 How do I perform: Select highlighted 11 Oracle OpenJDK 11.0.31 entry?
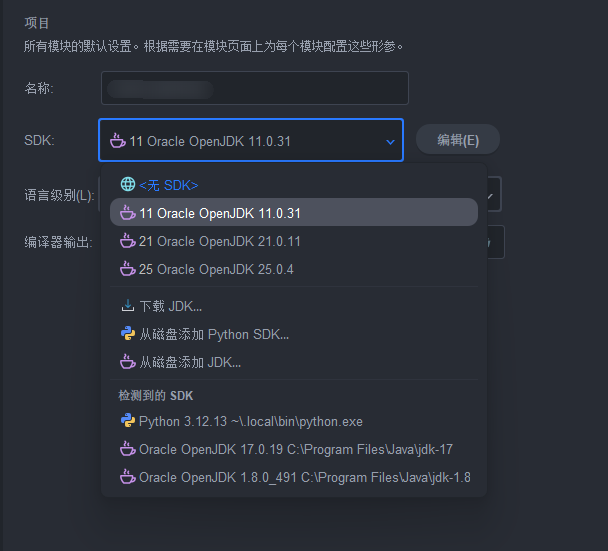coord(294,212)
